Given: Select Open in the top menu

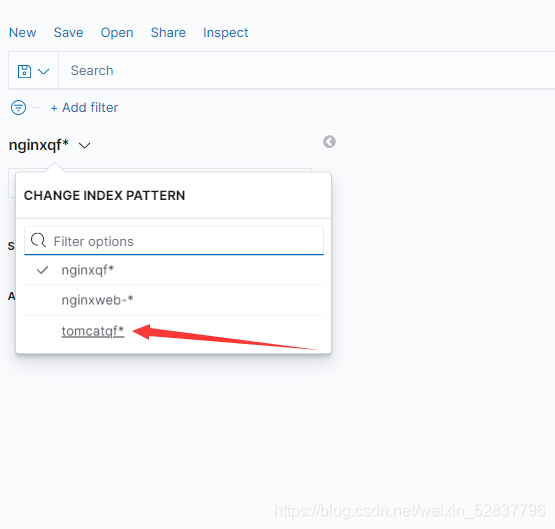Looking at the screenshot, I should [x=117, y=33].
